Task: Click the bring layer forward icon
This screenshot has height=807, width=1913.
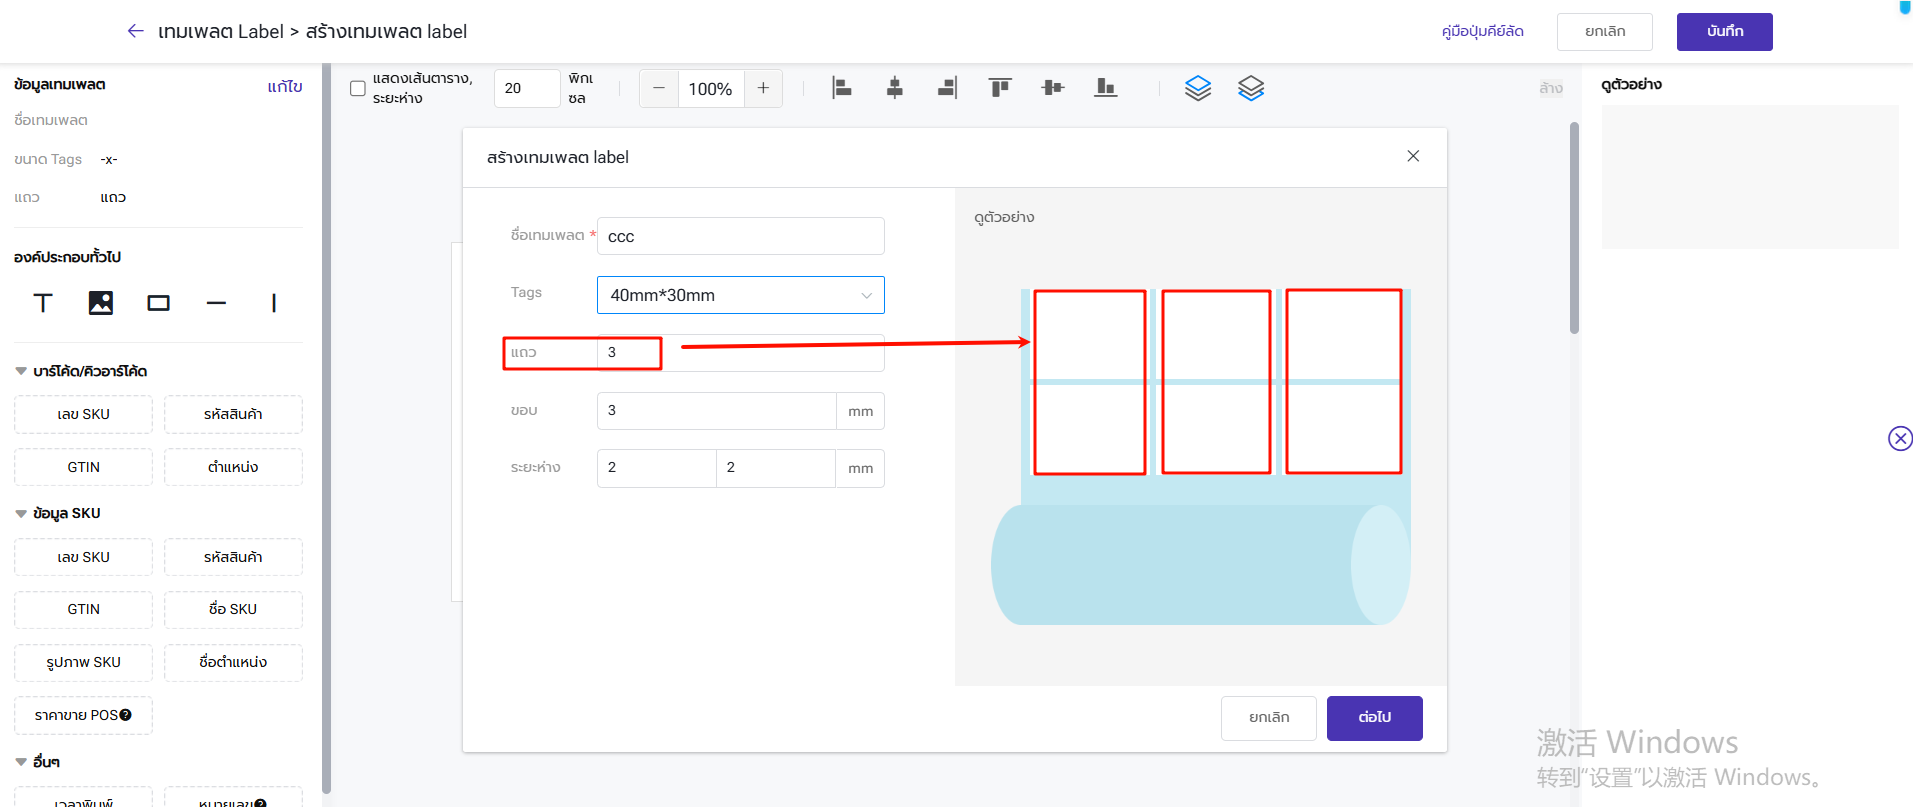Action: point(1198,88)
